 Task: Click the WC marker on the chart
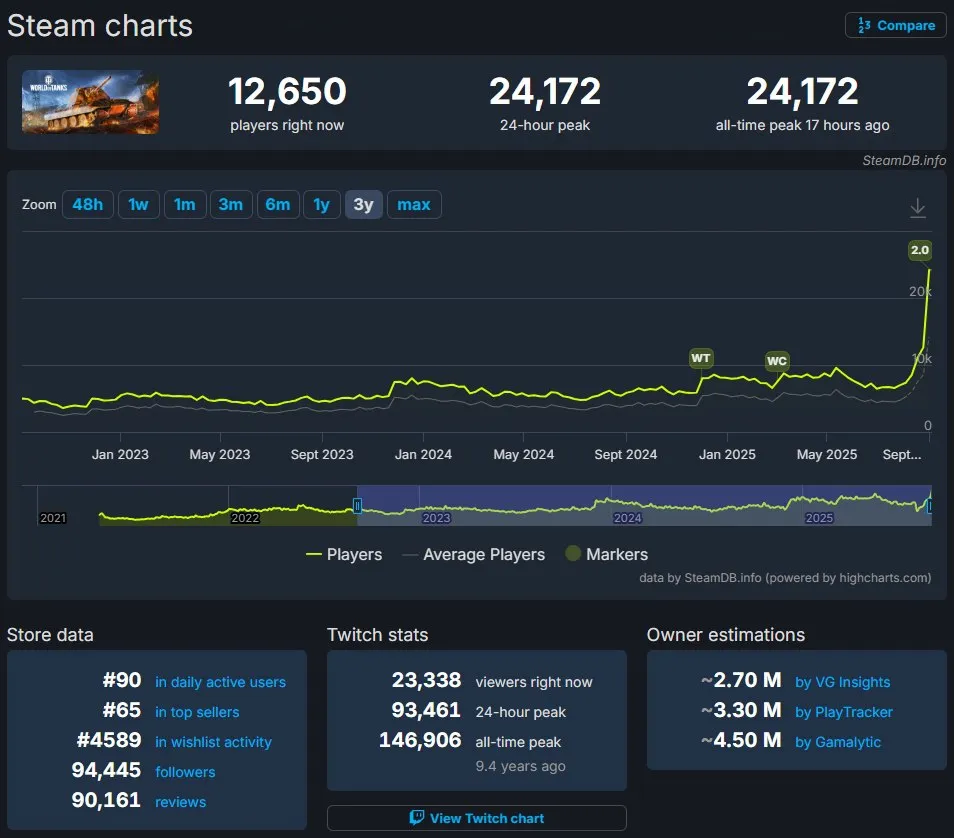tap(777, 363)
